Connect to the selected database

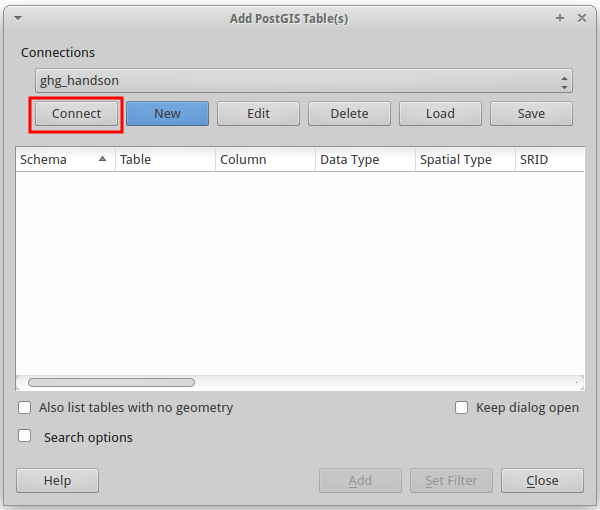click(x=76, y=114)
